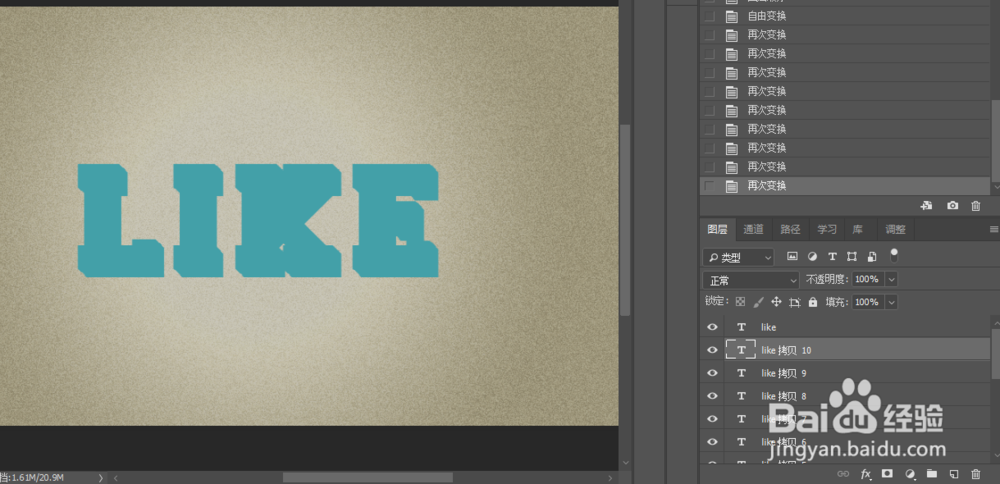Viewport: 1000px width, 484px height.
Task: Create a new history snapshot with camera icon
Action: (x=952, y=205)
